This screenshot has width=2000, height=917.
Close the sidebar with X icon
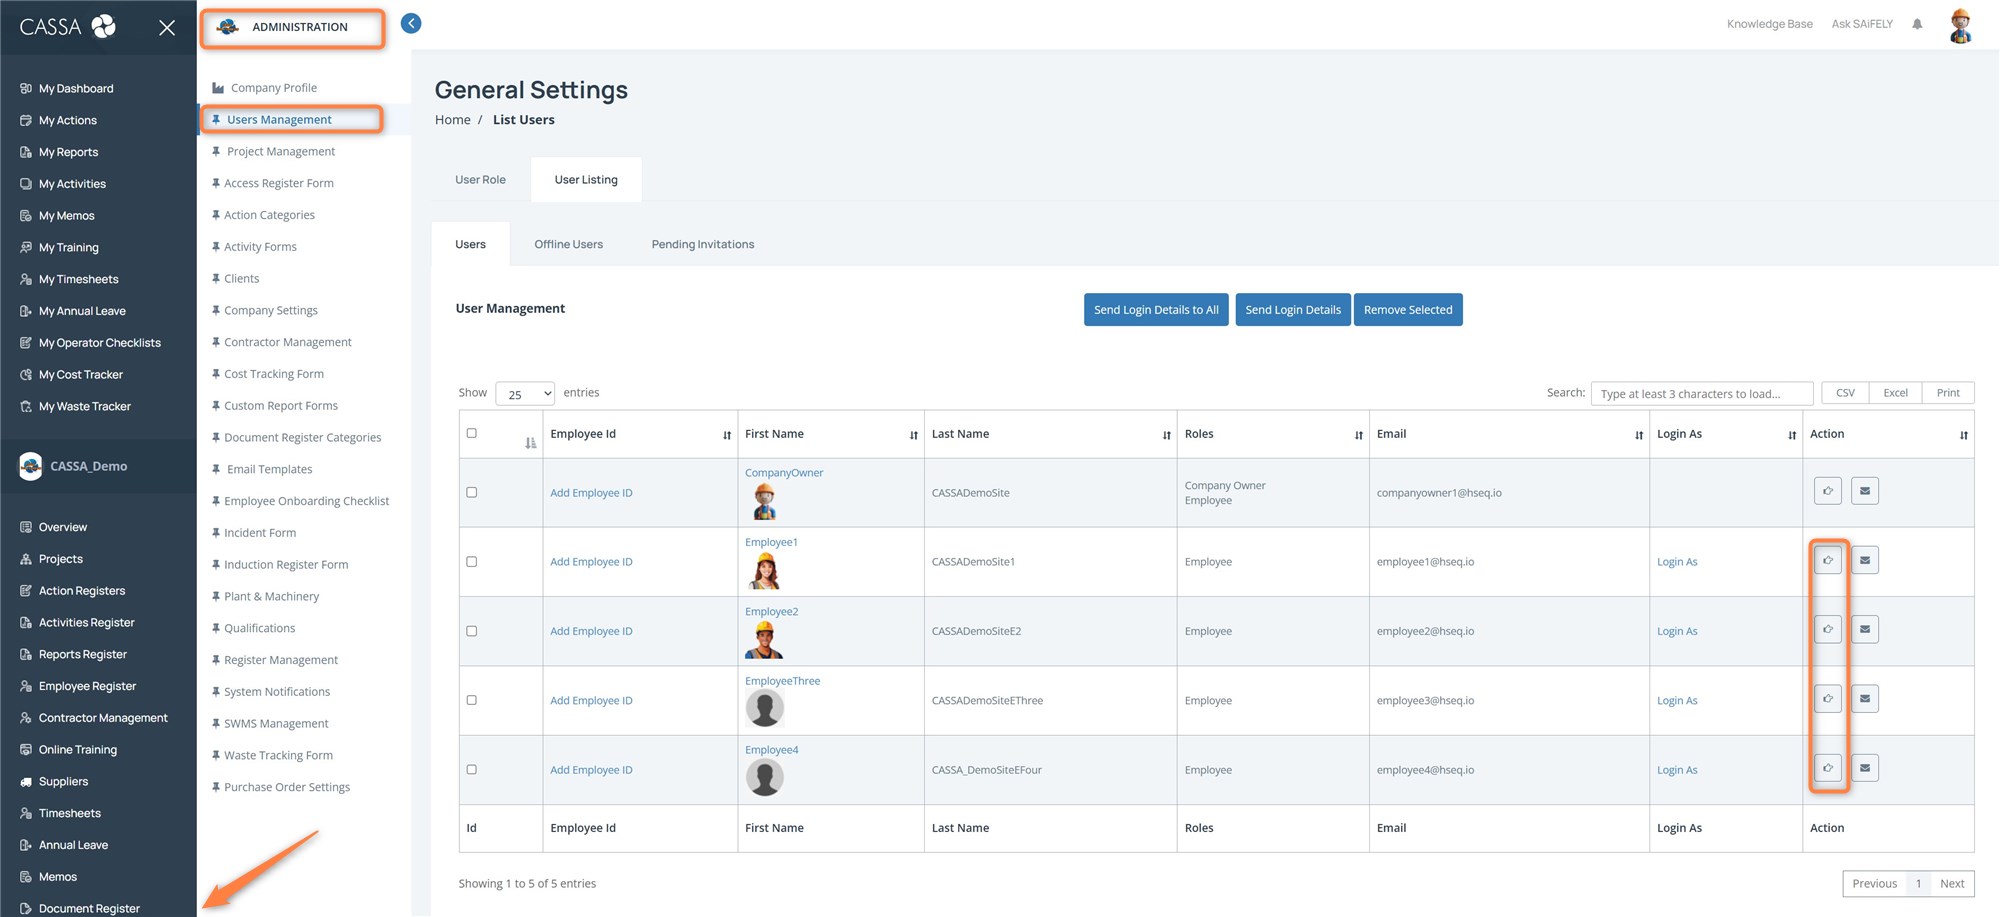click(167, 28)
